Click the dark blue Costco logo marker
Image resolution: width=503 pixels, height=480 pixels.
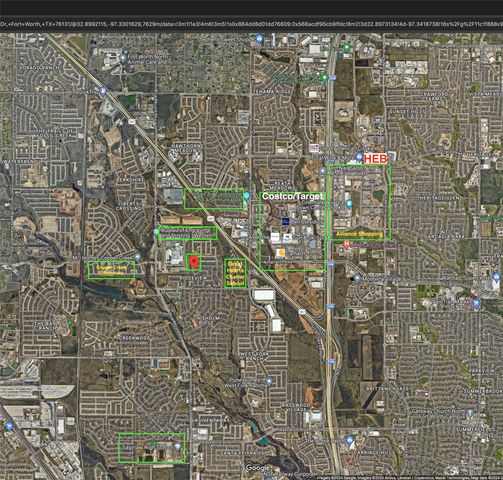[285, 221]
